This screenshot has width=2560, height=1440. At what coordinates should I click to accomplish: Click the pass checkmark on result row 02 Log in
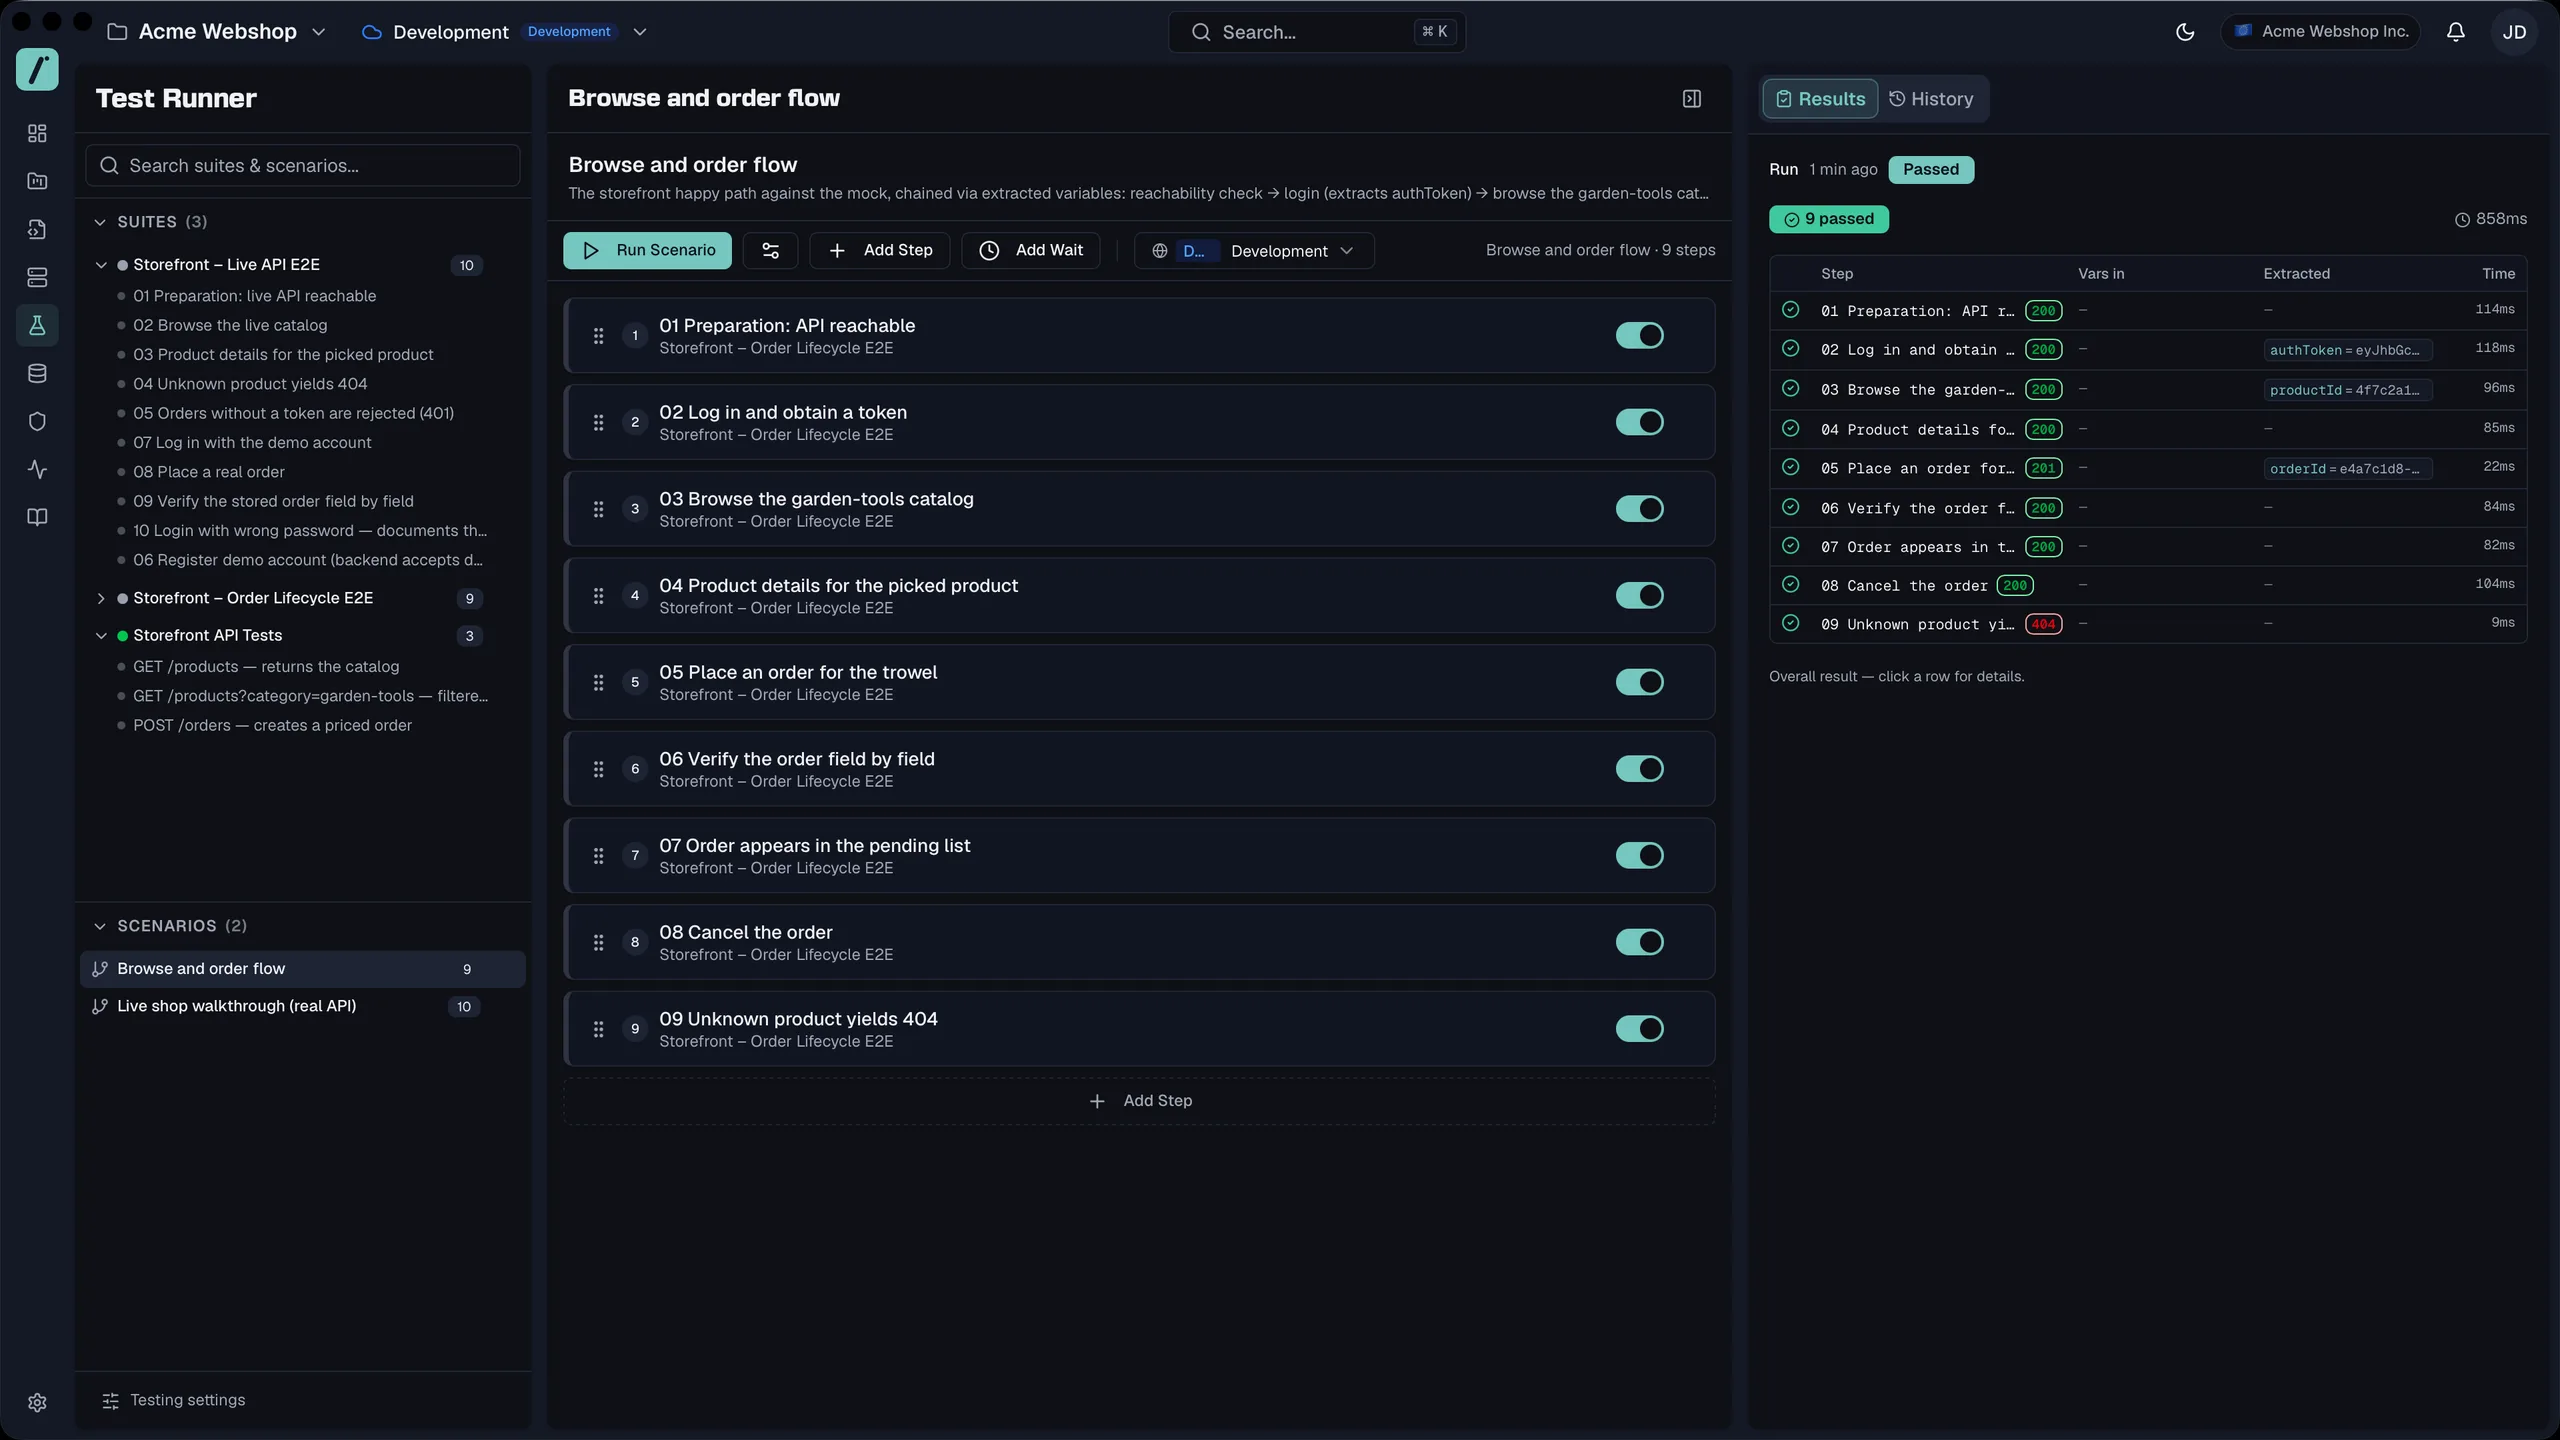point(1791,349)
